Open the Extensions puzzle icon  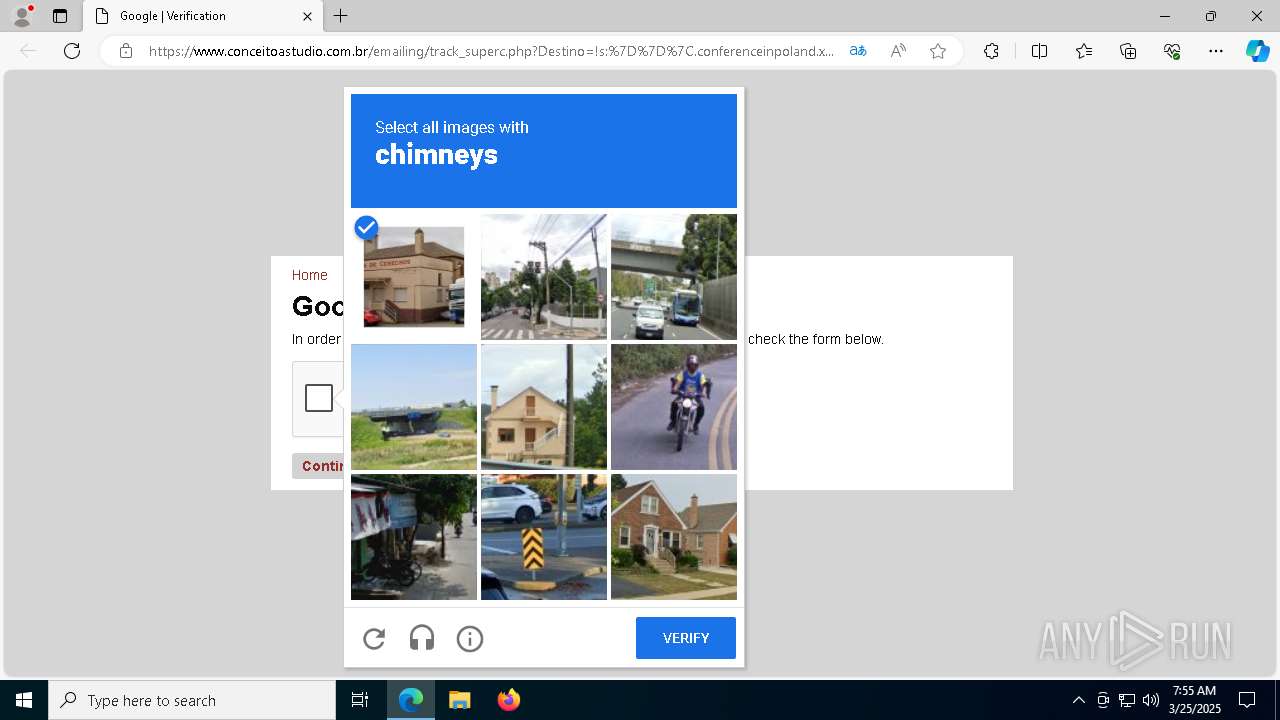pos(991,51)
